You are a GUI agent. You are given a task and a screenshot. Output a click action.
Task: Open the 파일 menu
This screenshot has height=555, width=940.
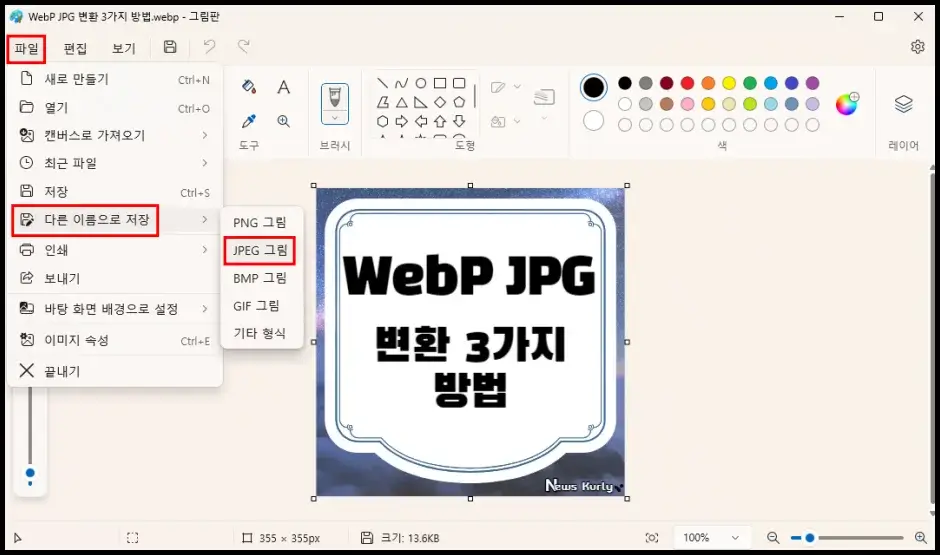click(26, 49)
